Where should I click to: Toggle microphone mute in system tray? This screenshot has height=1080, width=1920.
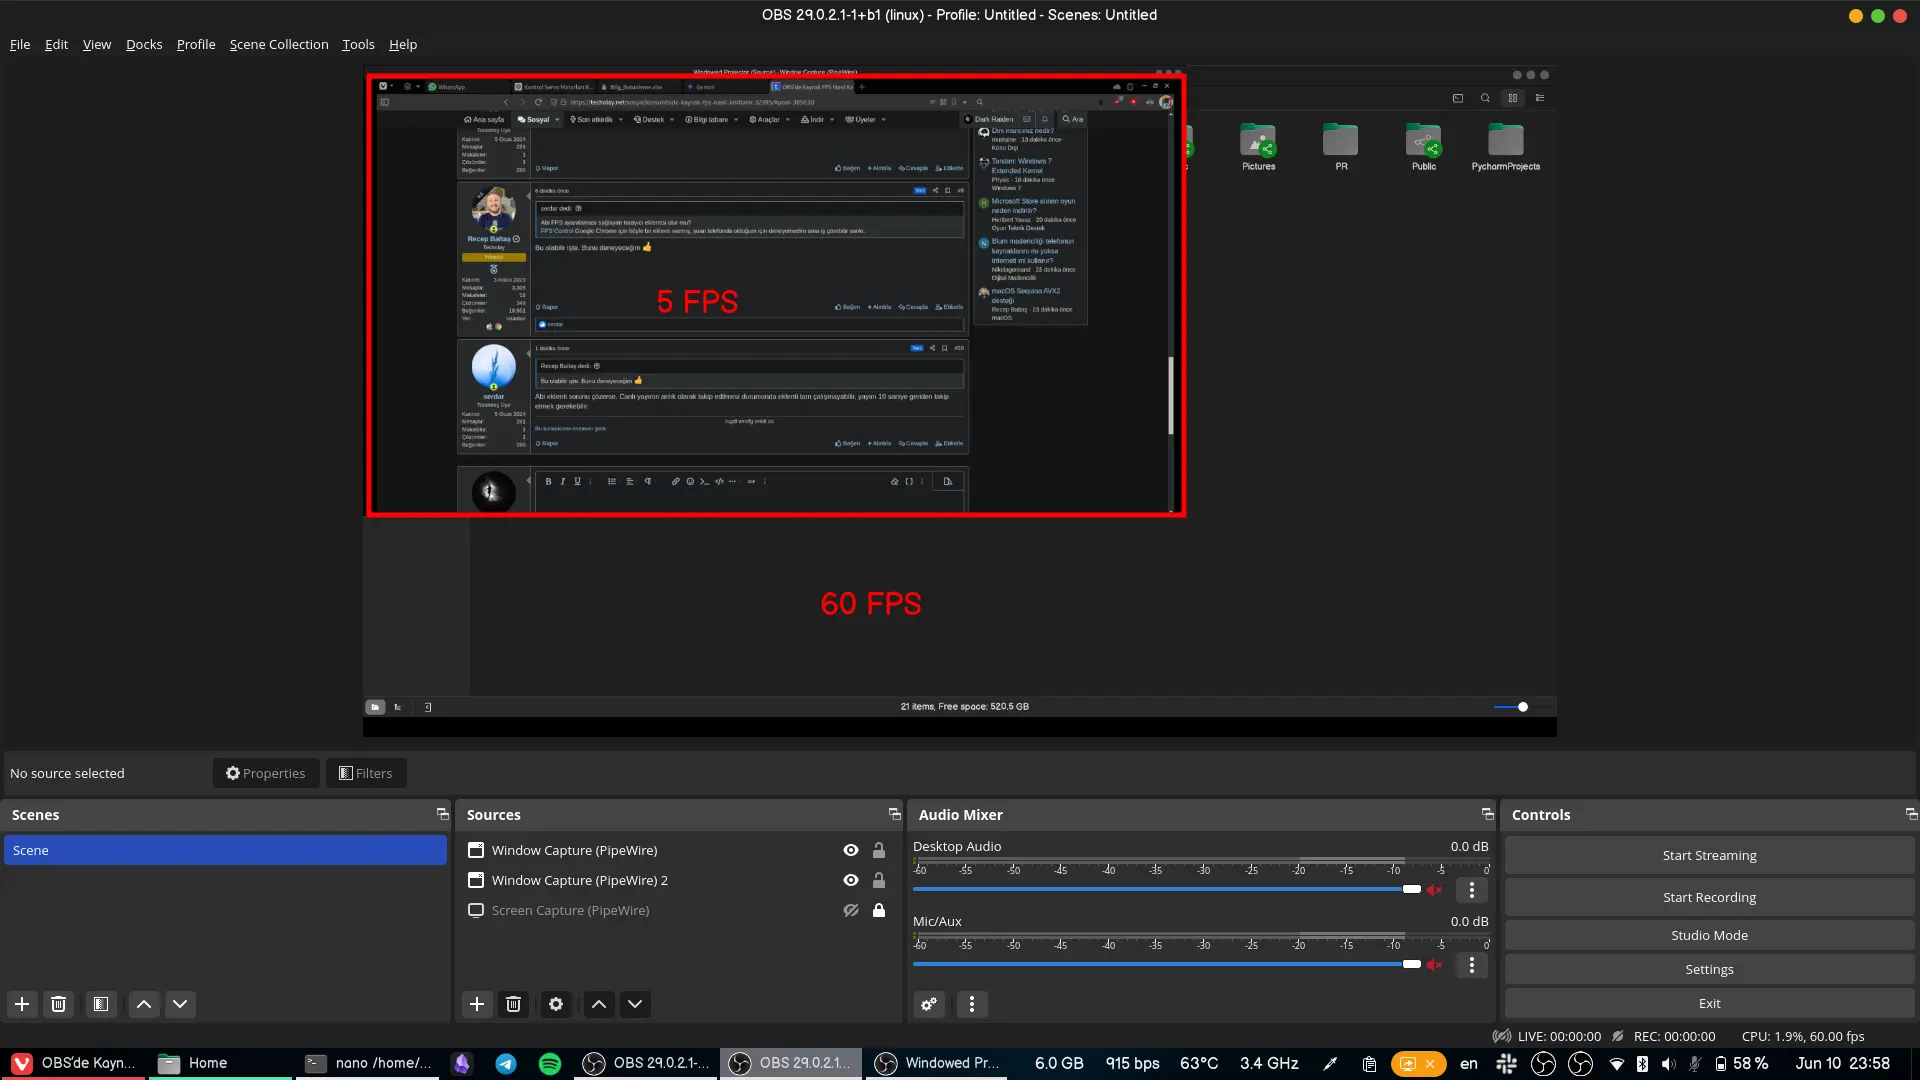(x=1694, y=1064)
